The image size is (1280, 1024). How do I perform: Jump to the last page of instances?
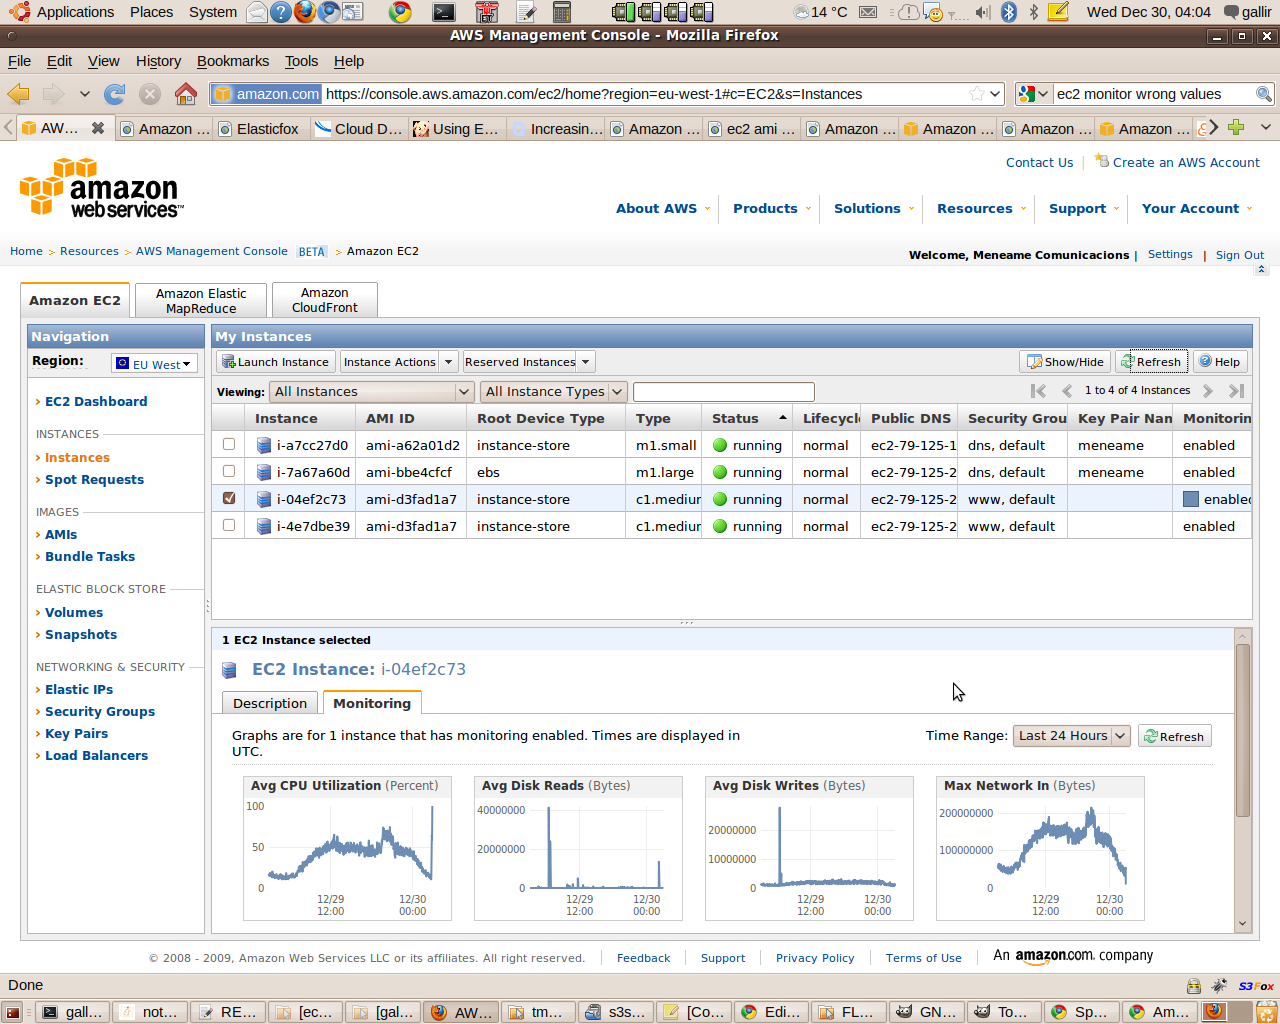click(1237, 391)
